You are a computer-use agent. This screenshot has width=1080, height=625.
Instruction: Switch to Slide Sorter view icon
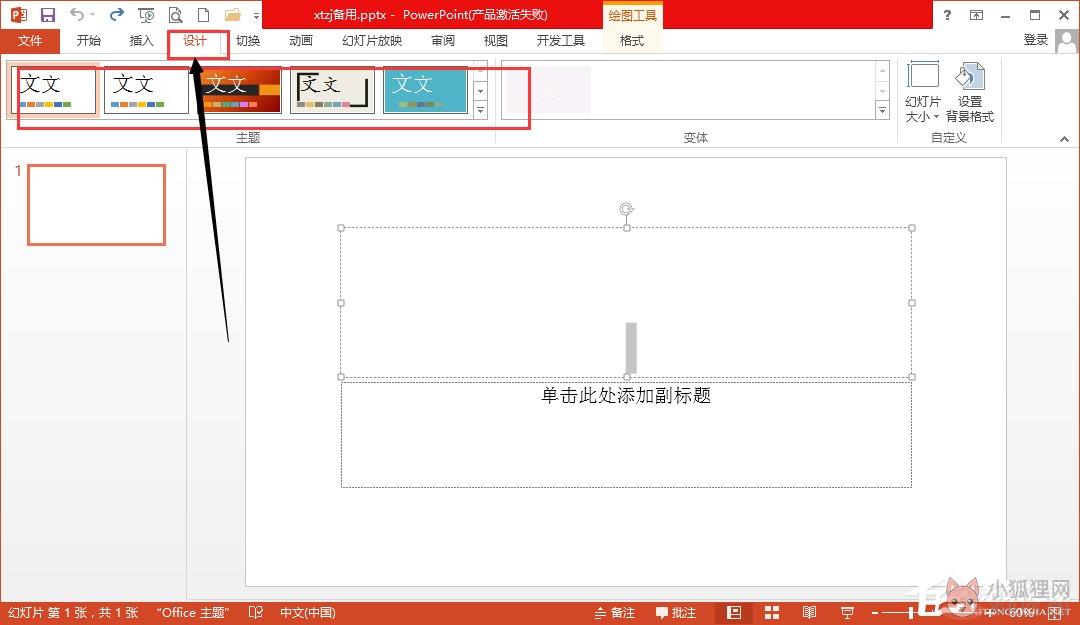point(772,613)
